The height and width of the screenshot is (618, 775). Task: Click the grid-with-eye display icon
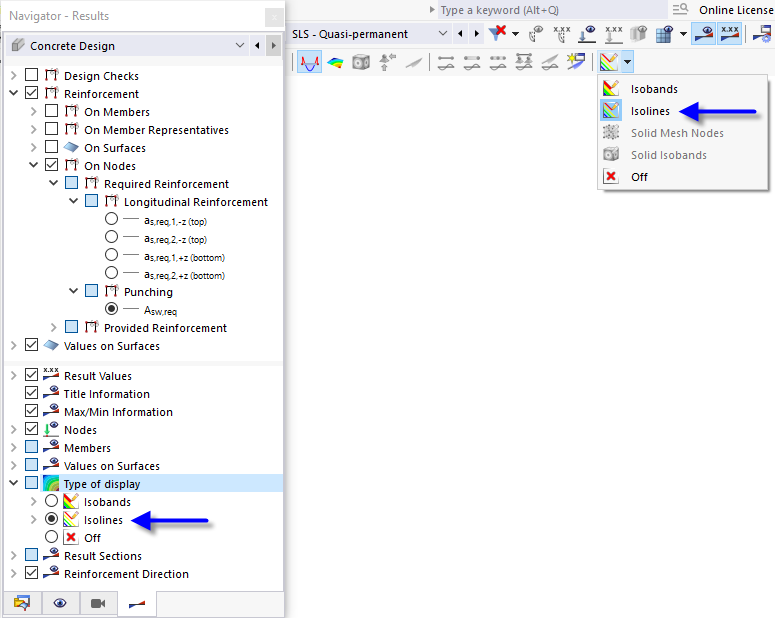click(665, 34)
